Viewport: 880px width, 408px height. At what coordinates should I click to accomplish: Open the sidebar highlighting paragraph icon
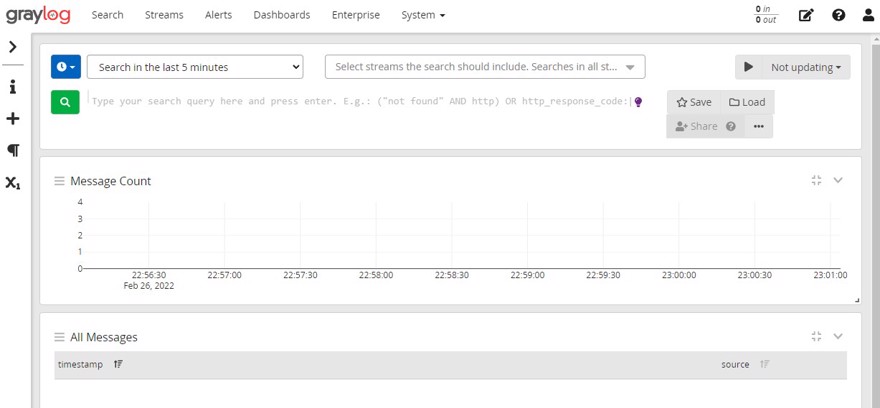13,150
